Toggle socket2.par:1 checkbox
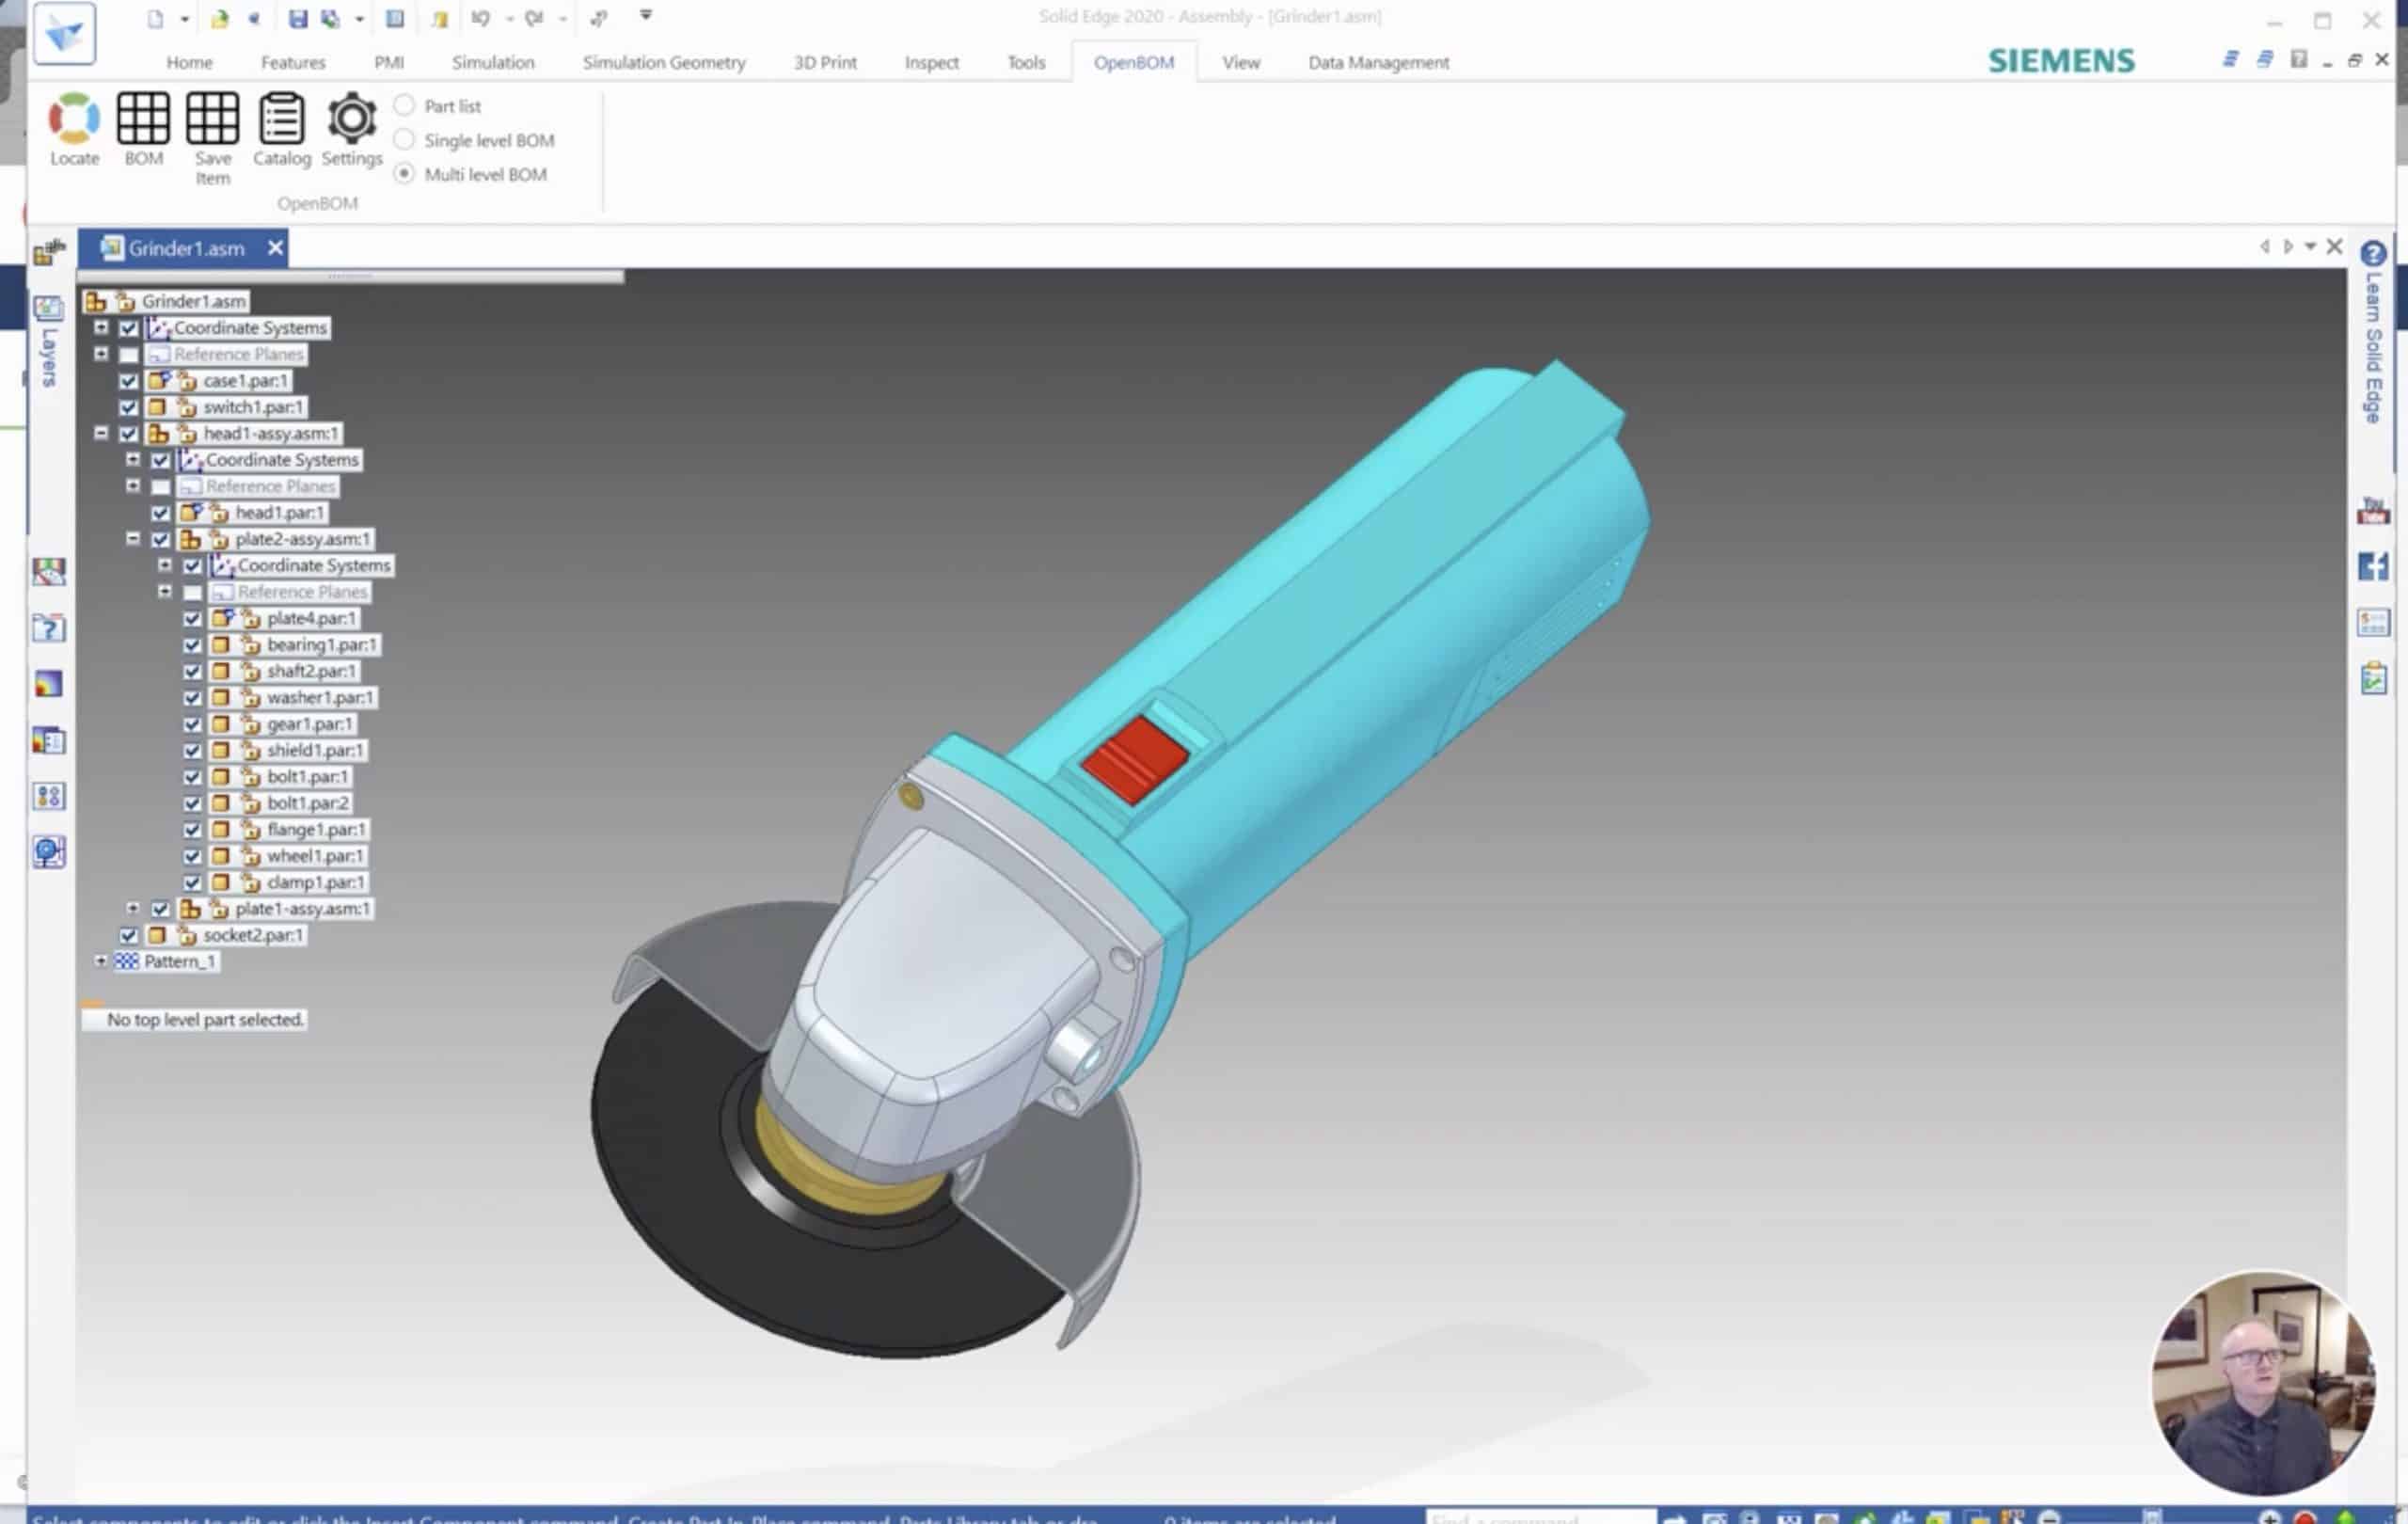 coord(128,936)
